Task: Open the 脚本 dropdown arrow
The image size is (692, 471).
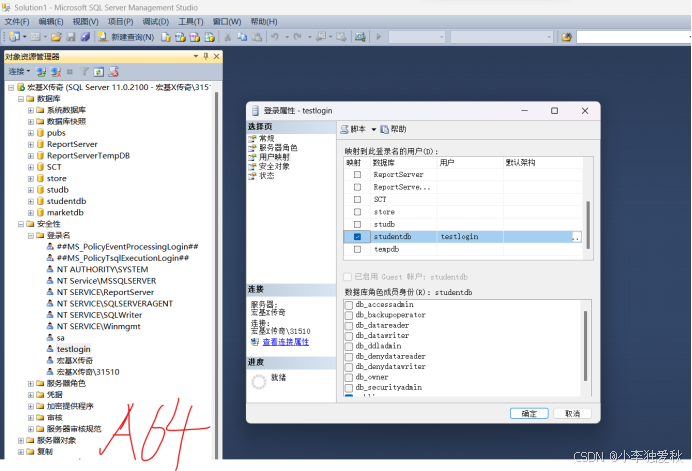Action: 373,129
